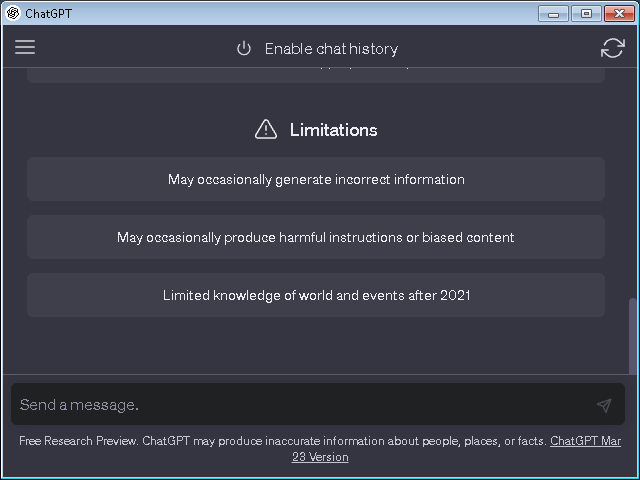This screenshot has width=640, height=480.
Task: Click 'May occasionally produce harmful instructions' card
Action: tap(316, 237)
